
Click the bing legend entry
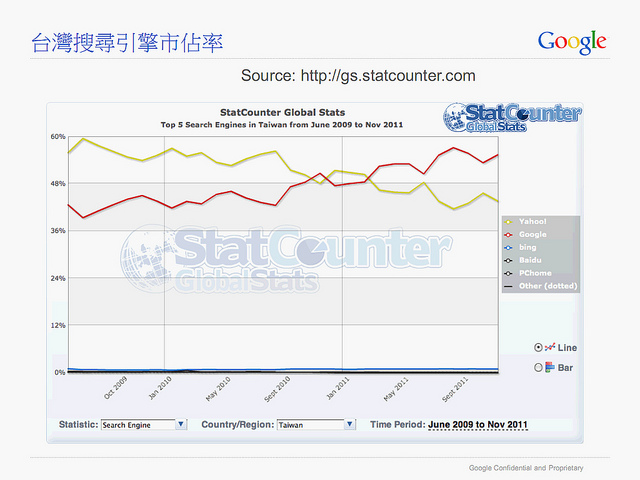527,247
